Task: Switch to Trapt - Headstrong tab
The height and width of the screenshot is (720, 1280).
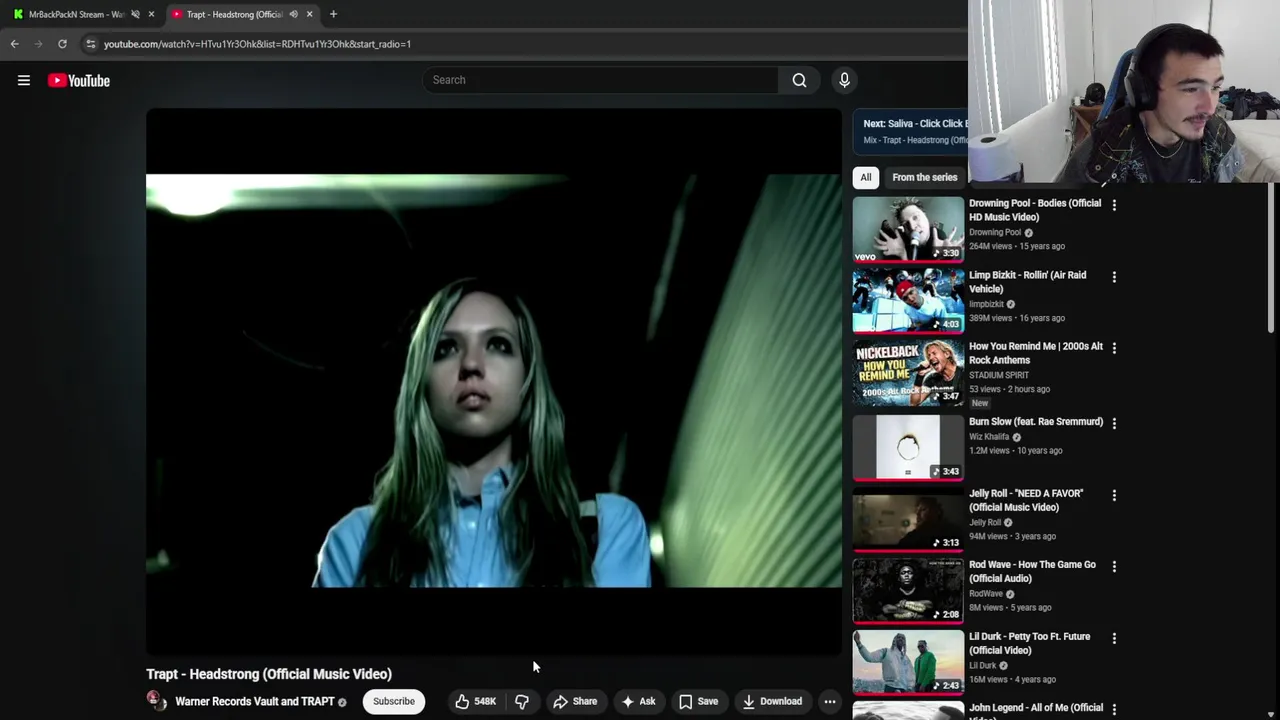Action: pos(235,14)
